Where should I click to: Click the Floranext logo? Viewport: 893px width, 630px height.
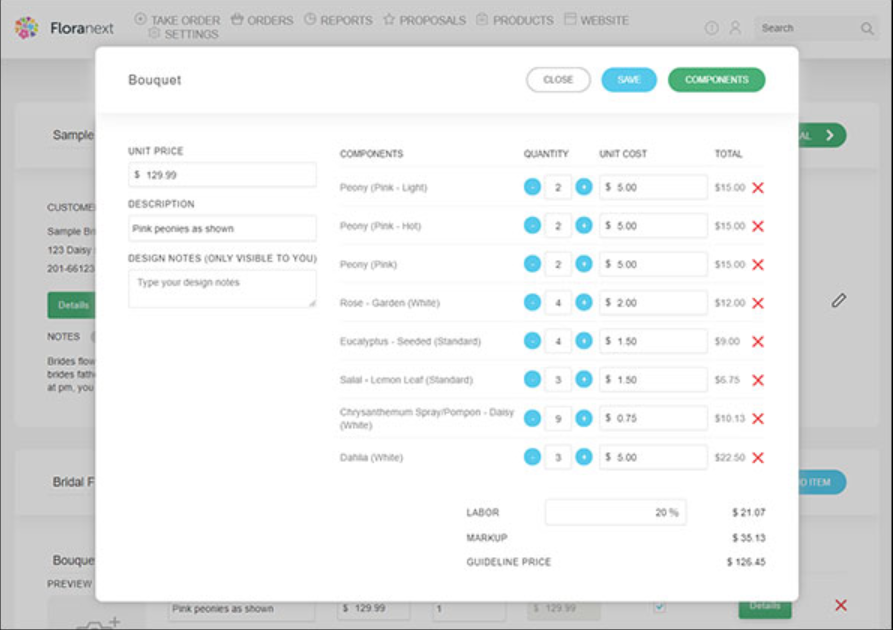[x=64, y=28]
